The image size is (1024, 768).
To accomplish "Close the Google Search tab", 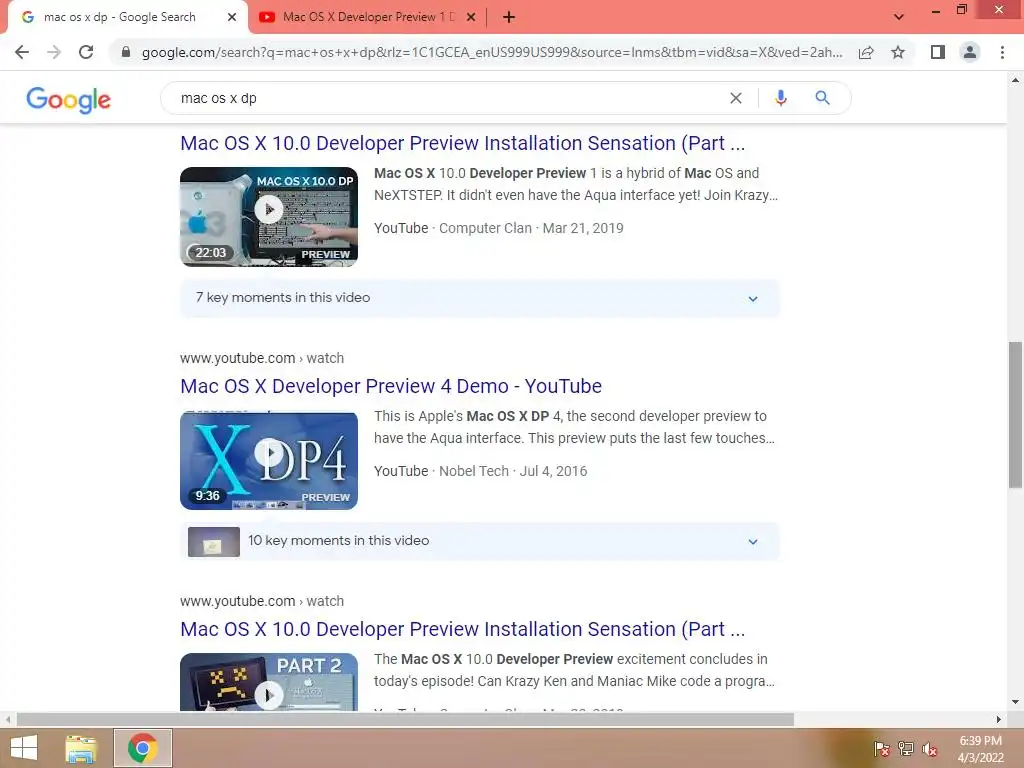I will pyautogui.click(x=232, y=17).
